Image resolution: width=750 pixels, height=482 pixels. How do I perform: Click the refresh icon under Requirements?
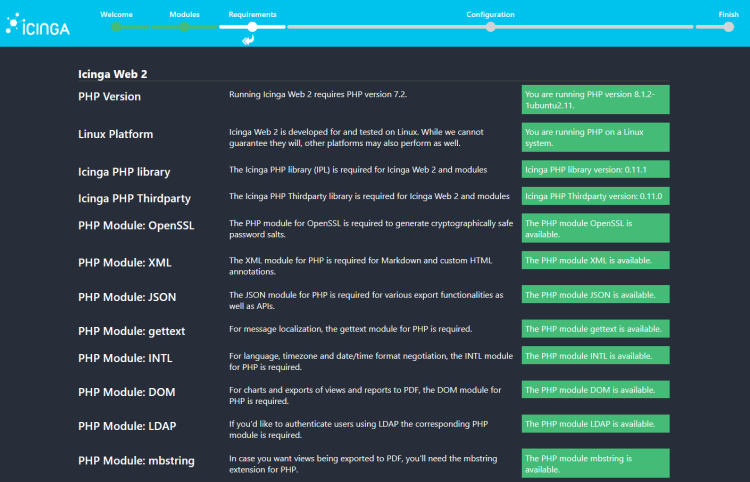coord(248,41)
